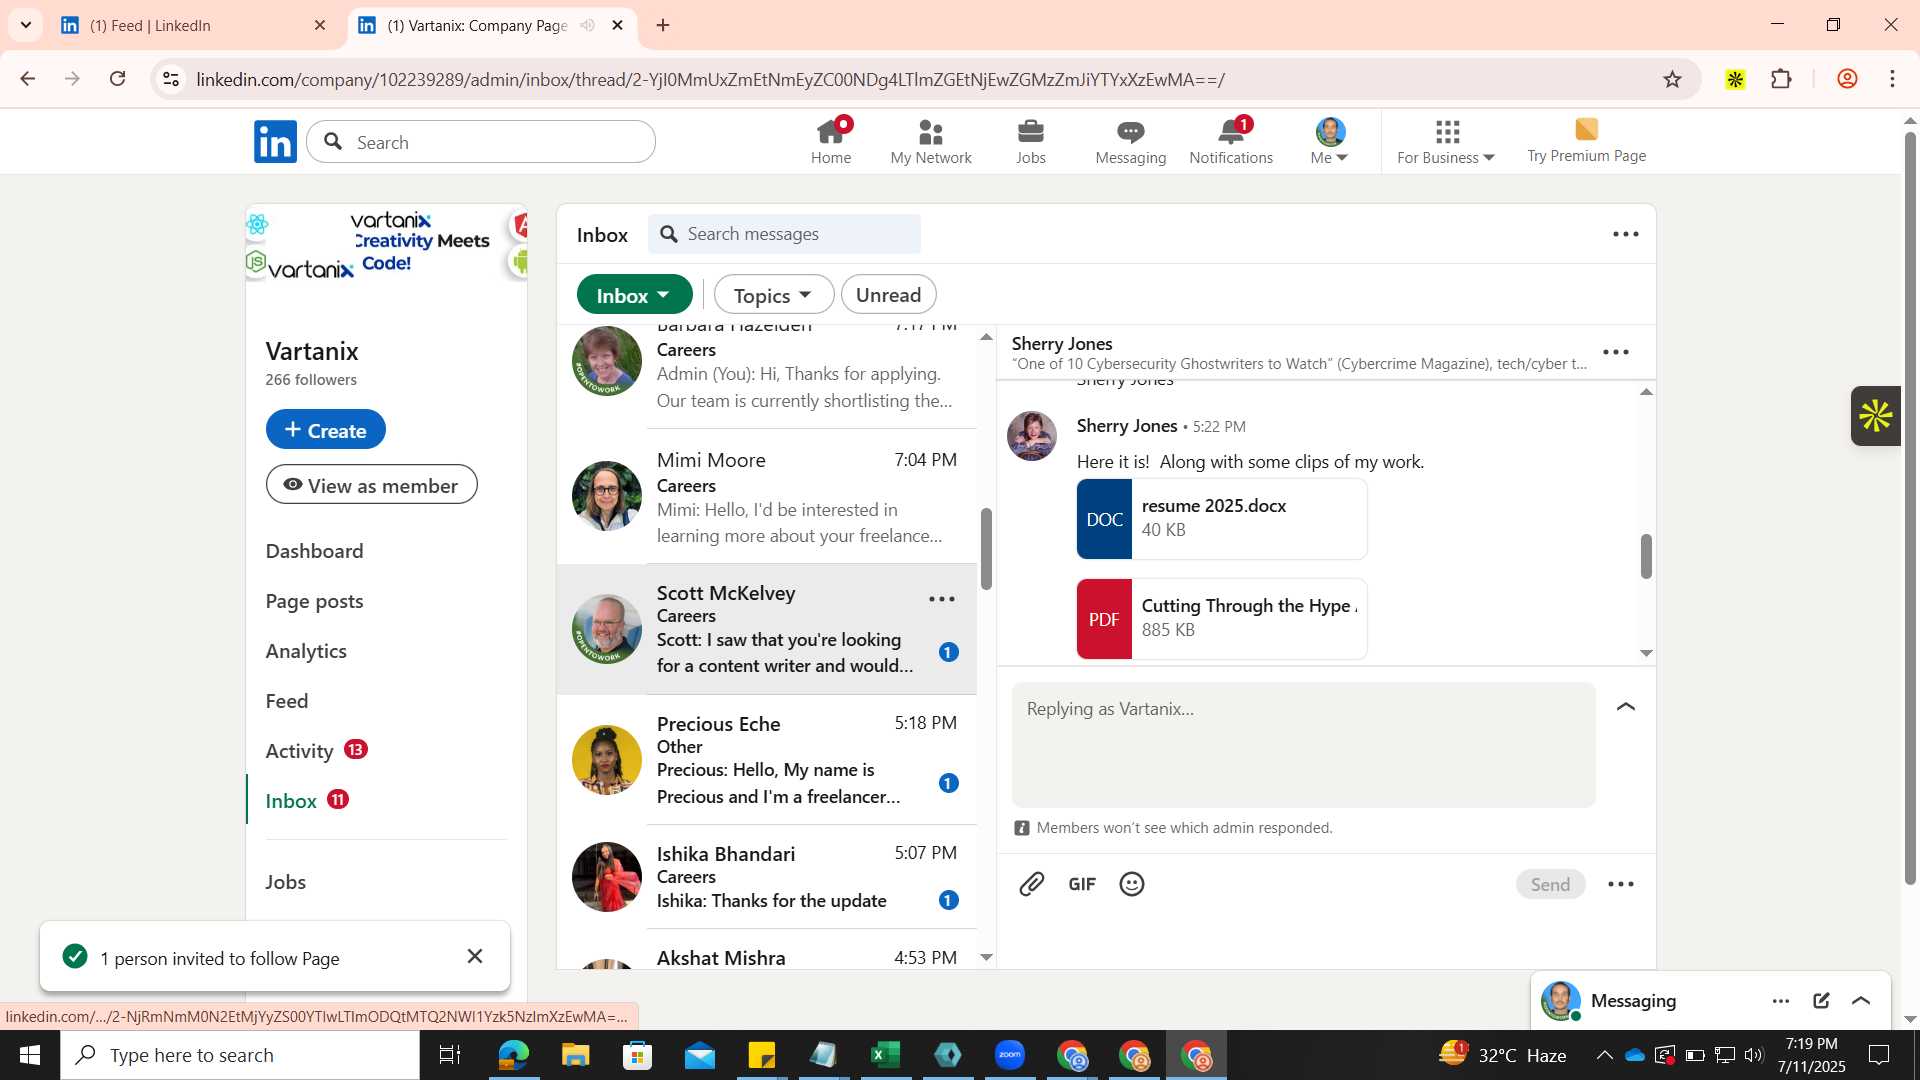This screenshot has height=1080, width=1920.
Task: Open browser extensions puzzle icon
Action: (1781, 79)
